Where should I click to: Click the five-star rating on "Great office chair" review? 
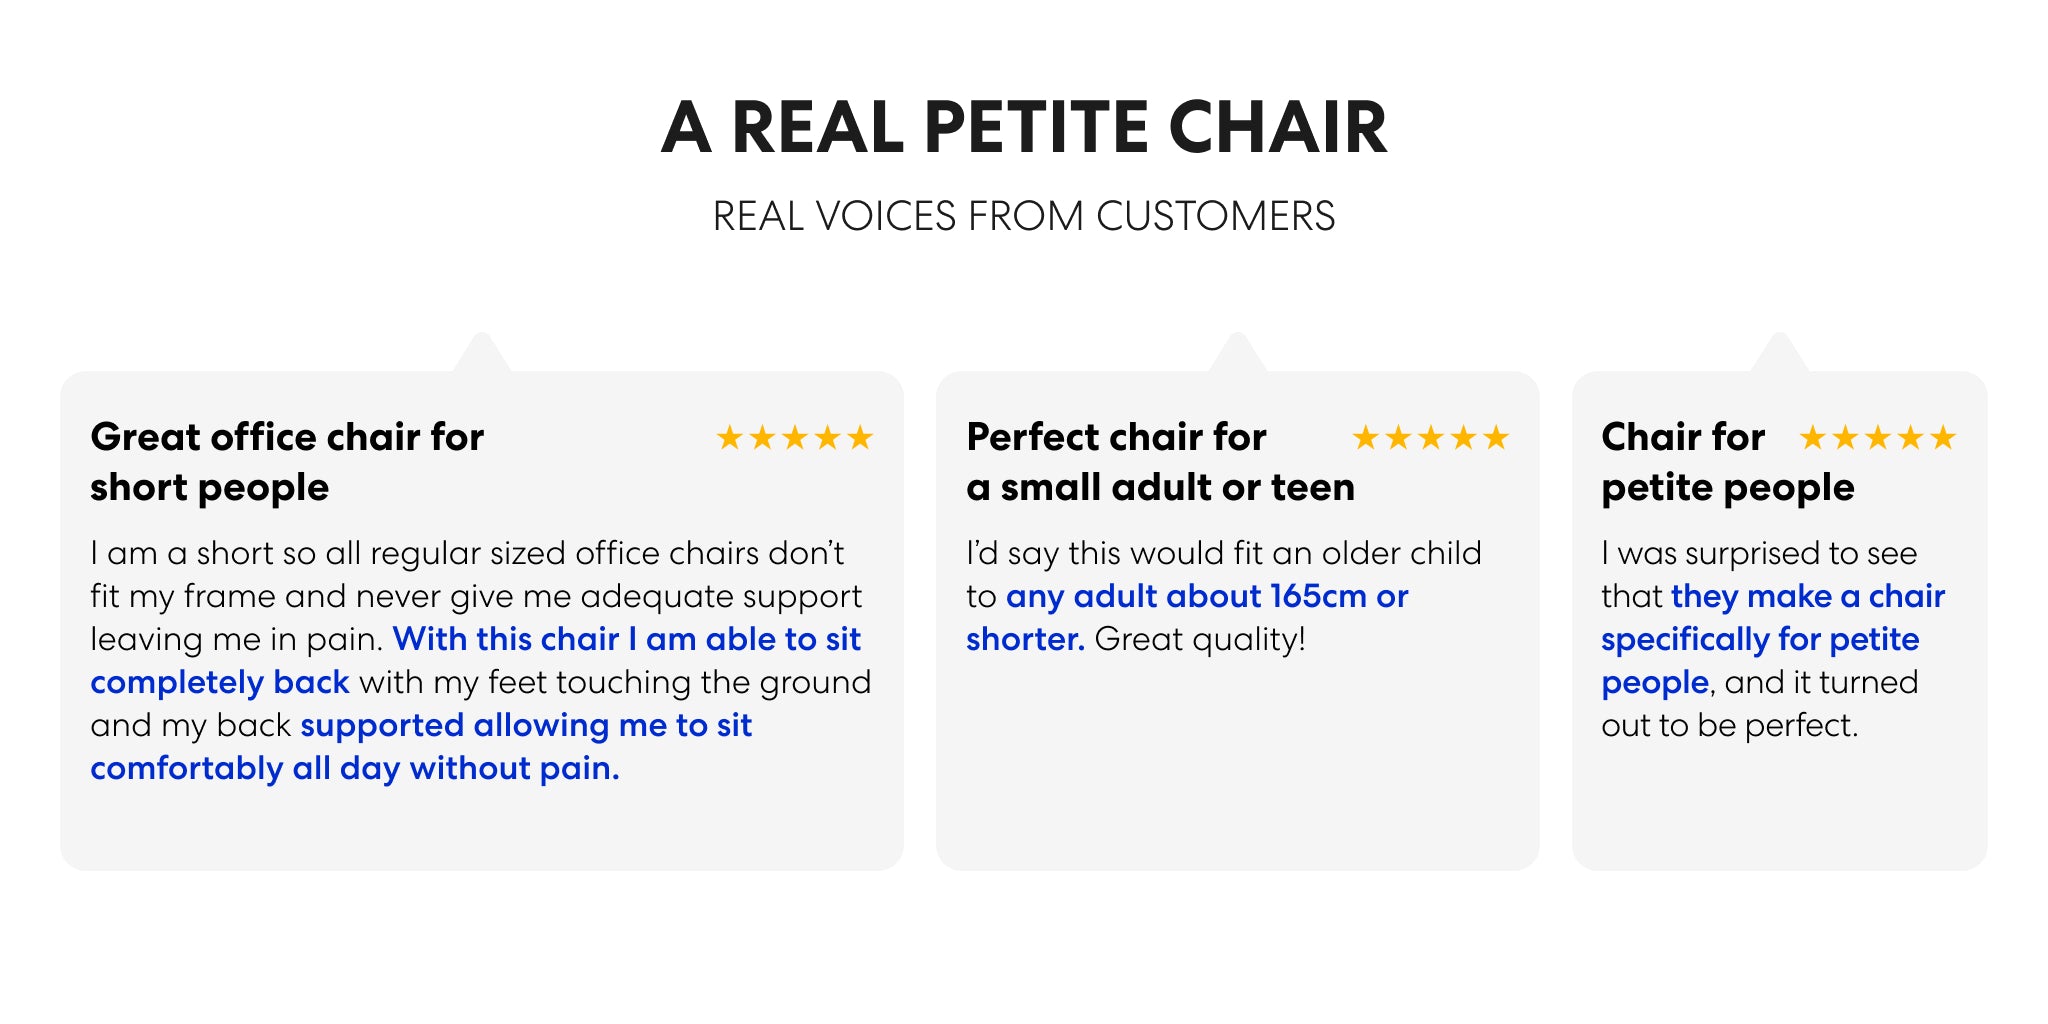pos(795,438)
